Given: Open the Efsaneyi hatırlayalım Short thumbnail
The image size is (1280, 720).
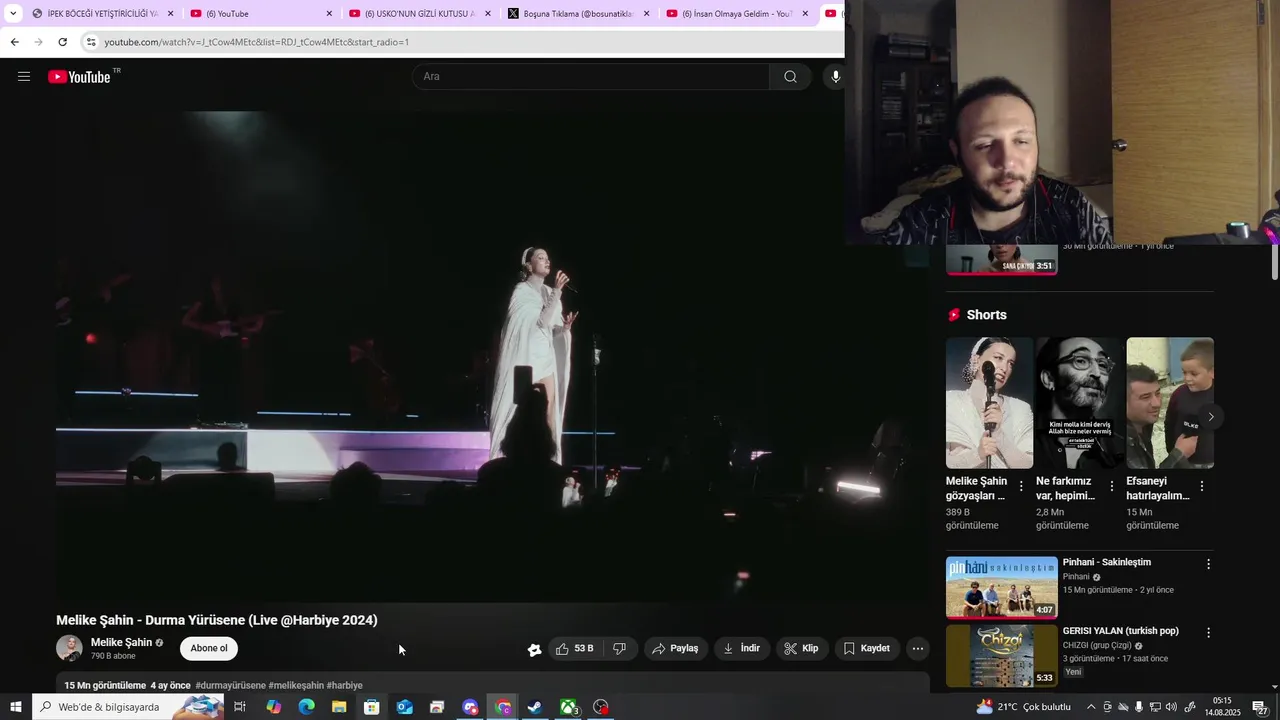Looking at the screenshot, I should click(x=1170, y=402).
